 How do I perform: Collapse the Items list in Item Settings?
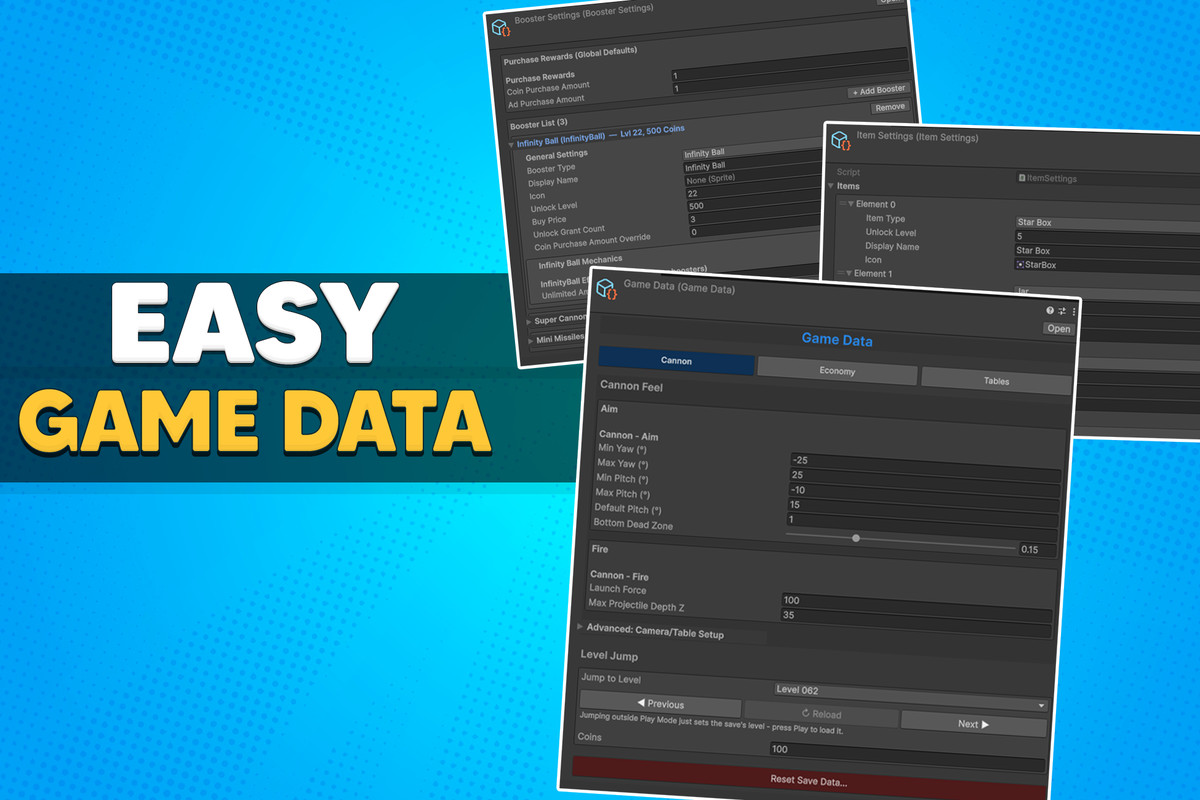point(830,186)
